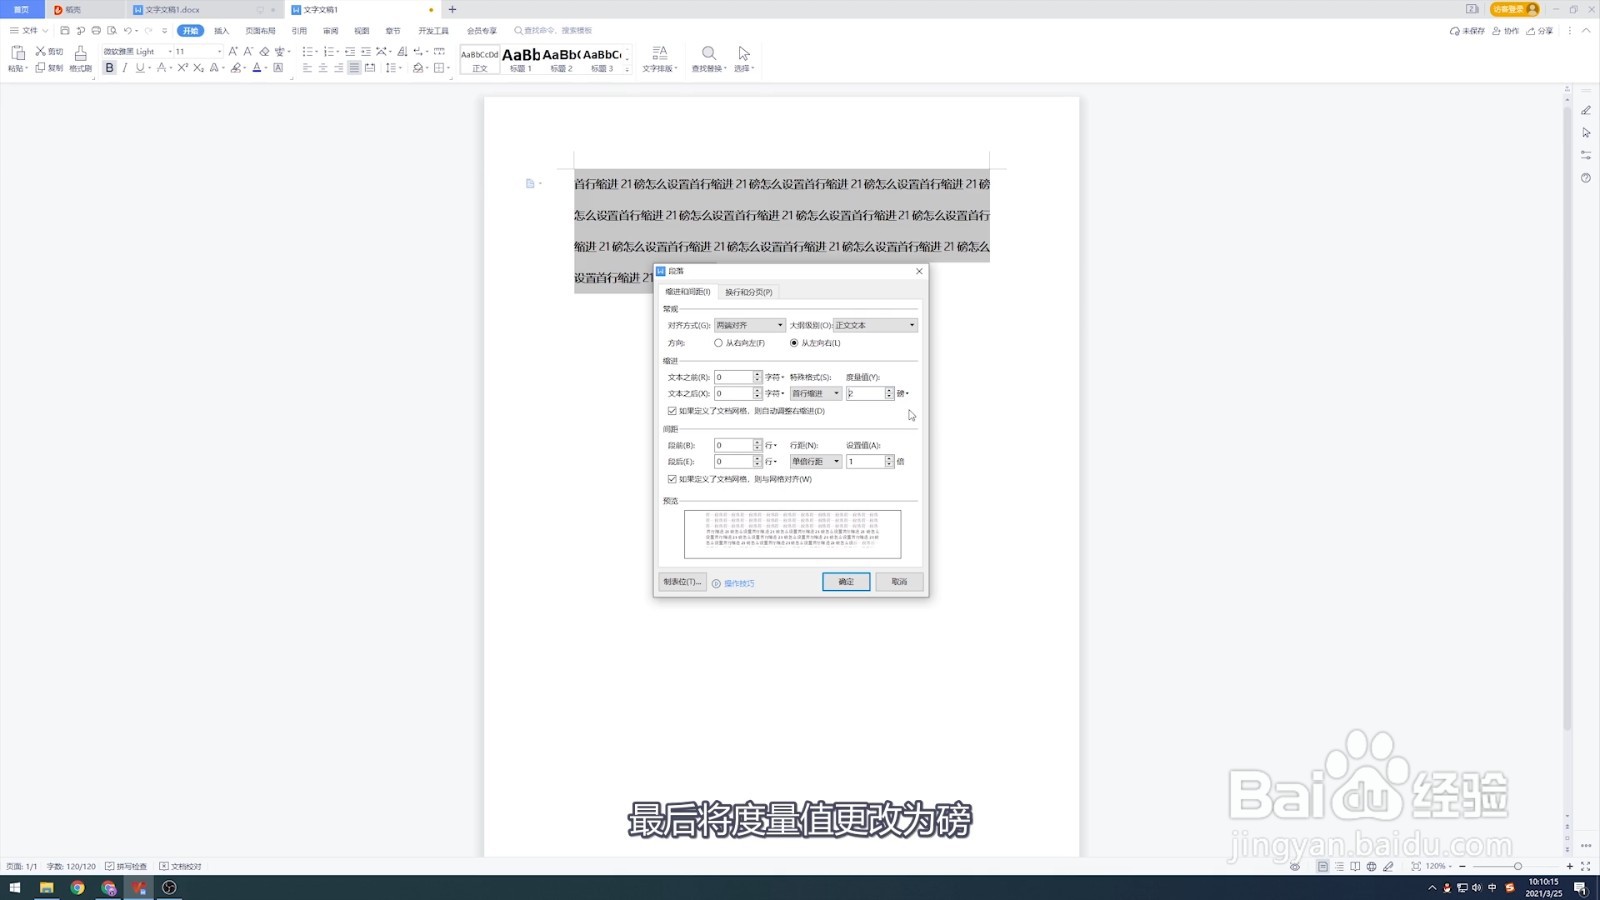
Task: Click the measurement value (度量值) input
Action: pos(865,393)
